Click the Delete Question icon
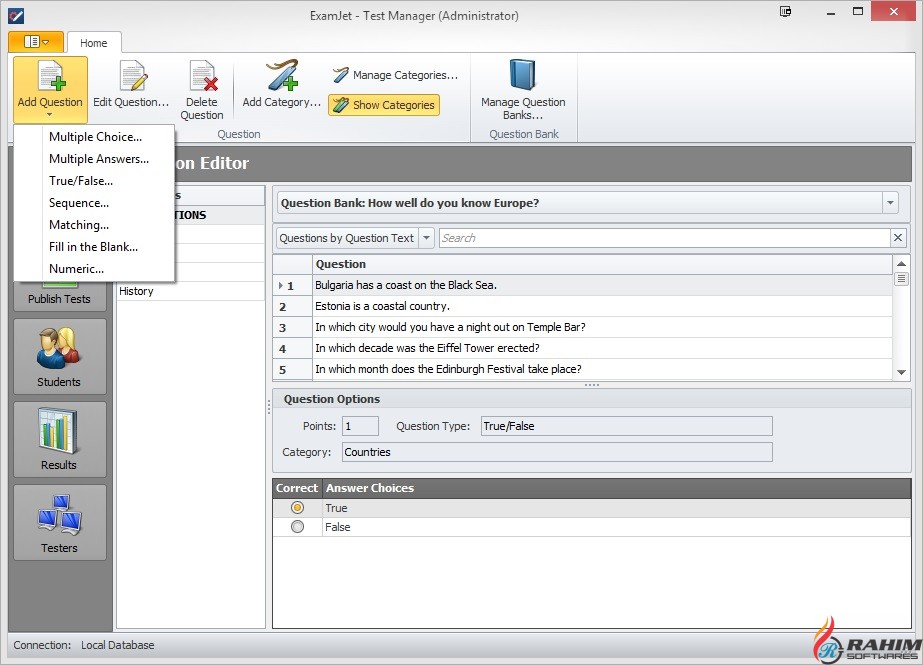Screen dimensions: 923x665 click(202, 77)
